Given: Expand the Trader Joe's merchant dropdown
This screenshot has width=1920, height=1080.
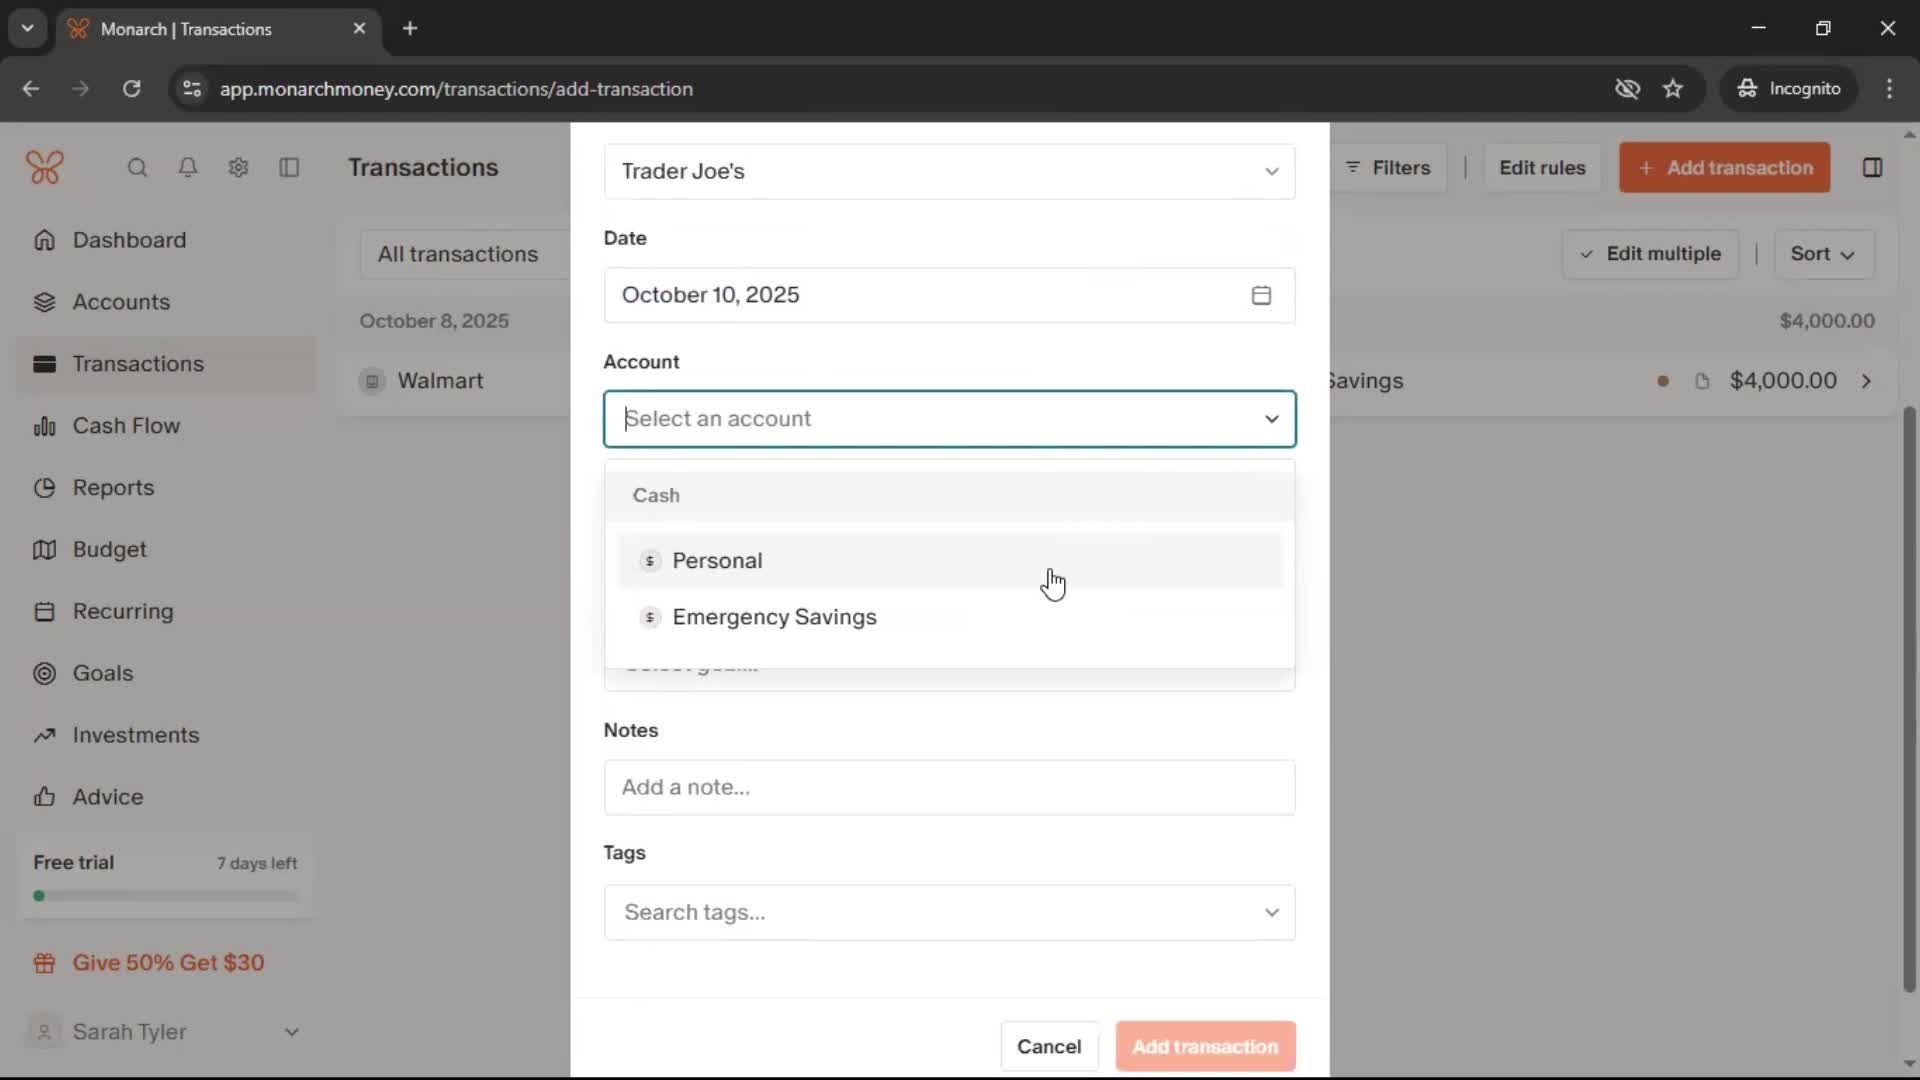Looking at the screenshot, I should tap(1271, 172).
